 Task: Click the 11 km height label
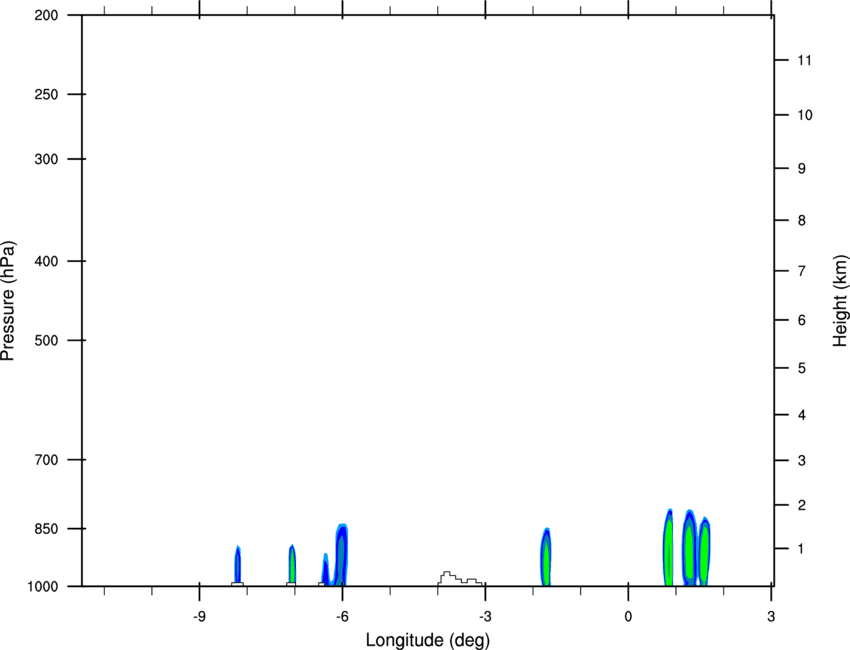(805, 60)
